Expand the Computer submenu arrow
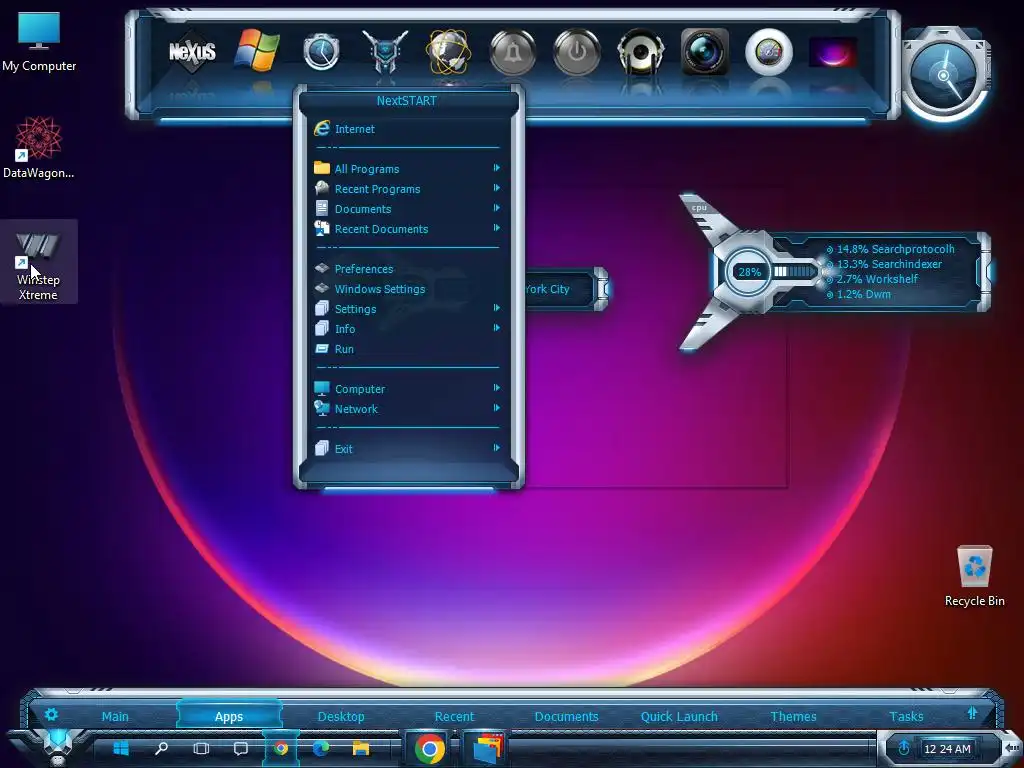This screenshot has height=768, width=1024. point(496,388)
